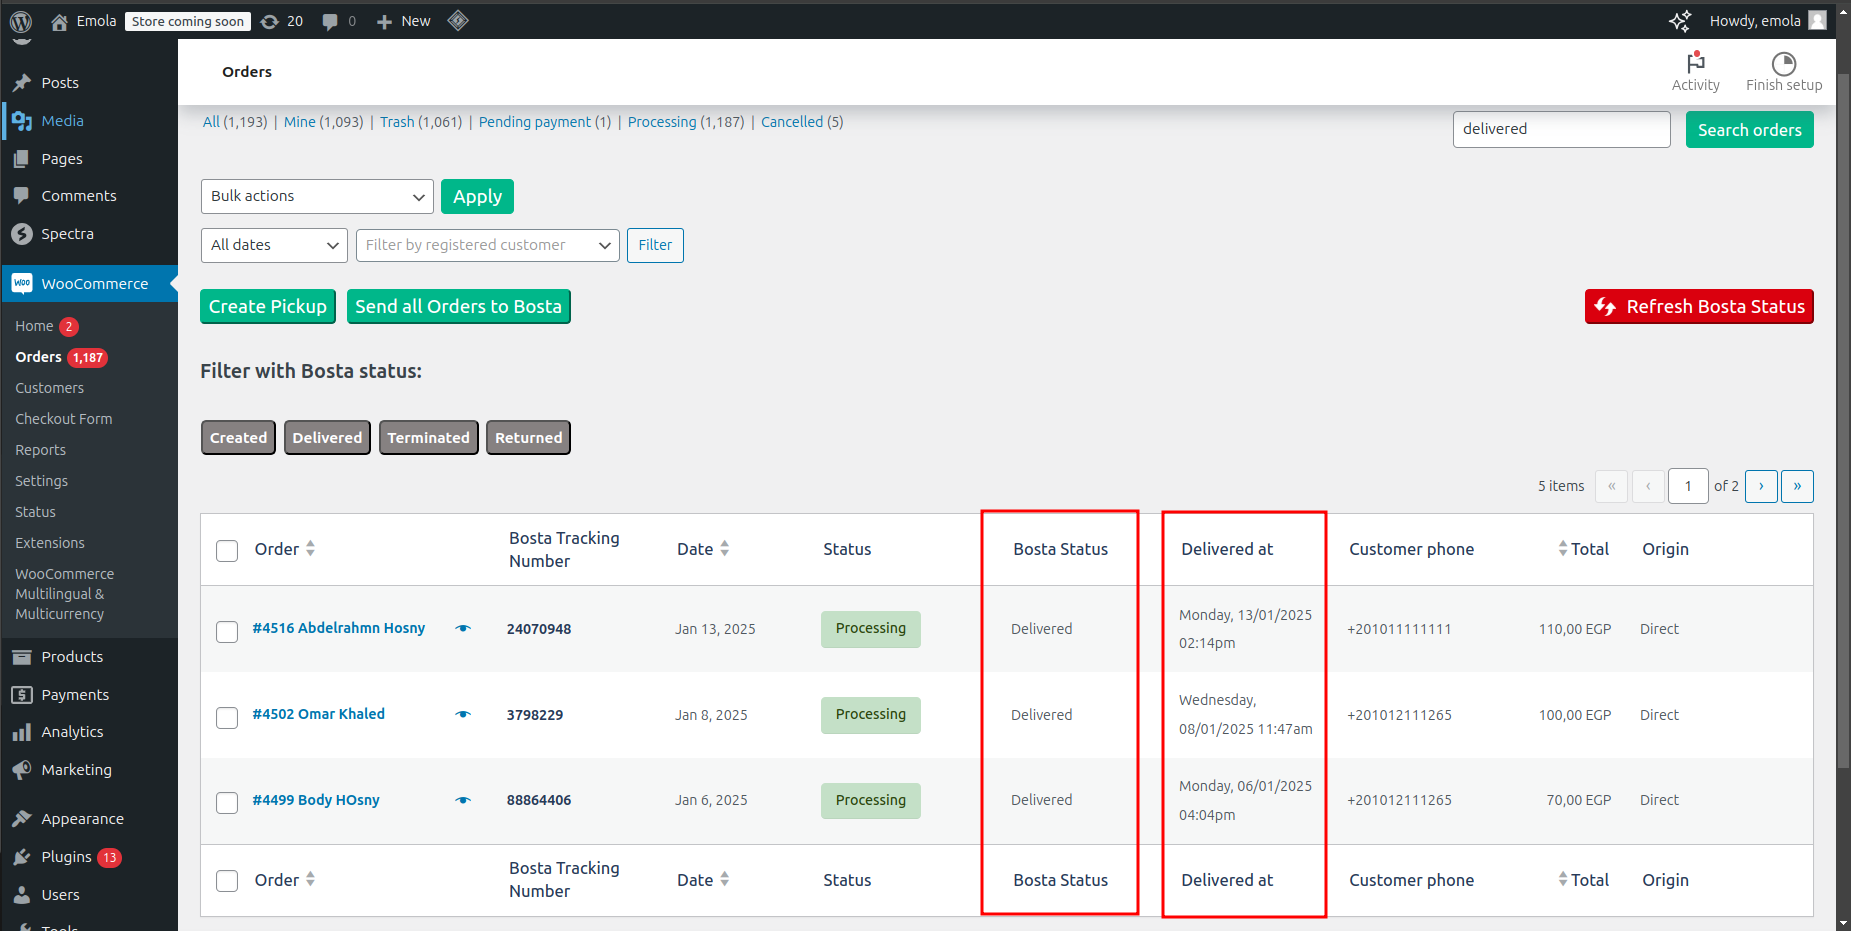
Task: Open order #4516 Abdelrahmn Hosny link
Action: [339, 628]
